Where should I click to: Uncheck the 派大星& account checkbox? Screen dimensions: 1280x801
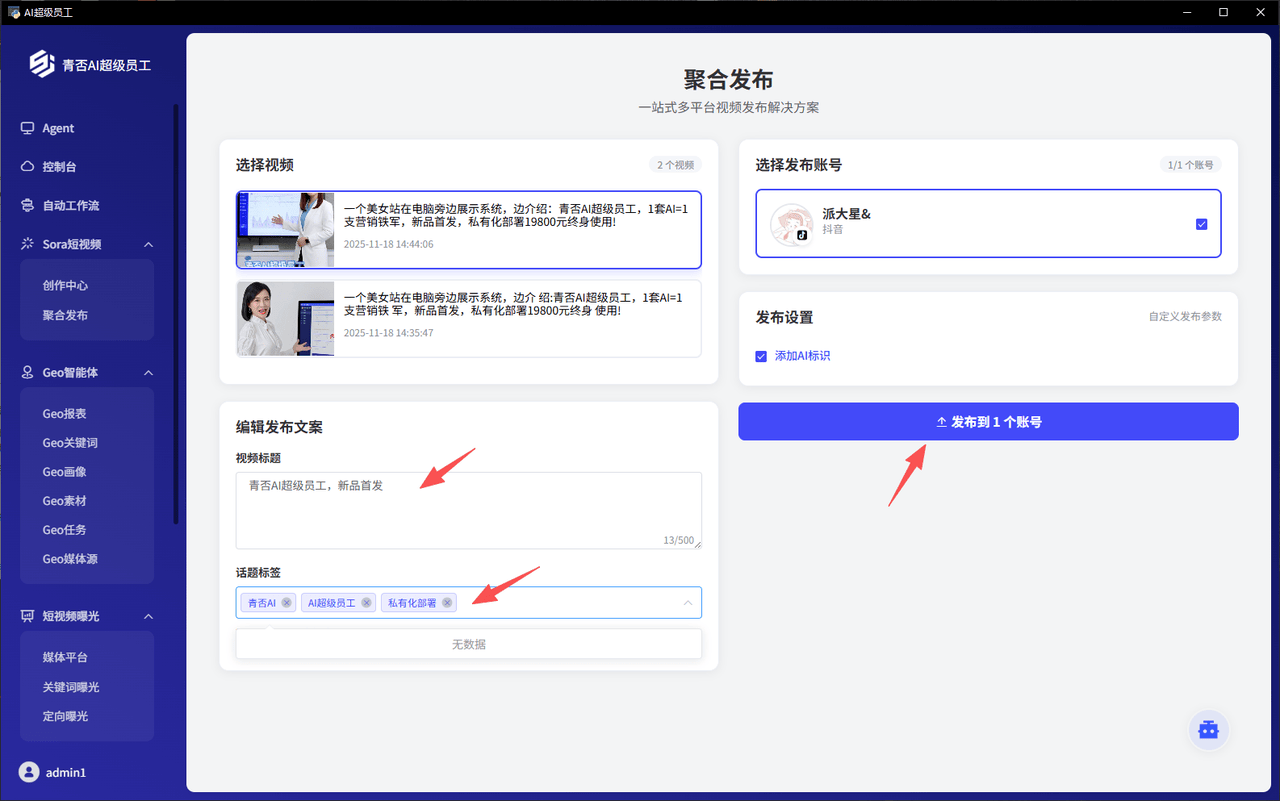(x=1201, y=224)
